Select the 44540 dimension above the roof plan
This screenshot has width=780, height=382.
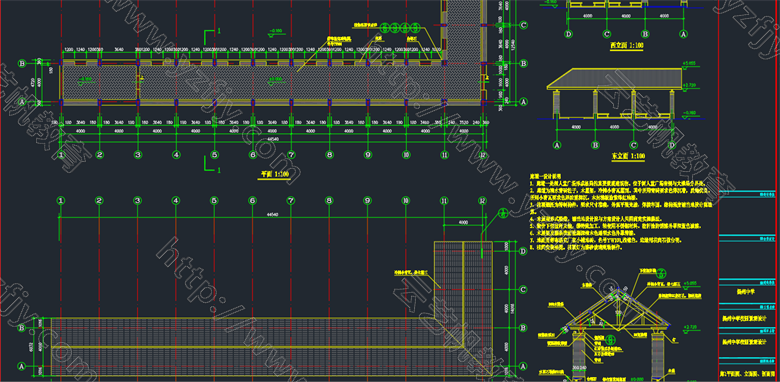click(272, 214)
